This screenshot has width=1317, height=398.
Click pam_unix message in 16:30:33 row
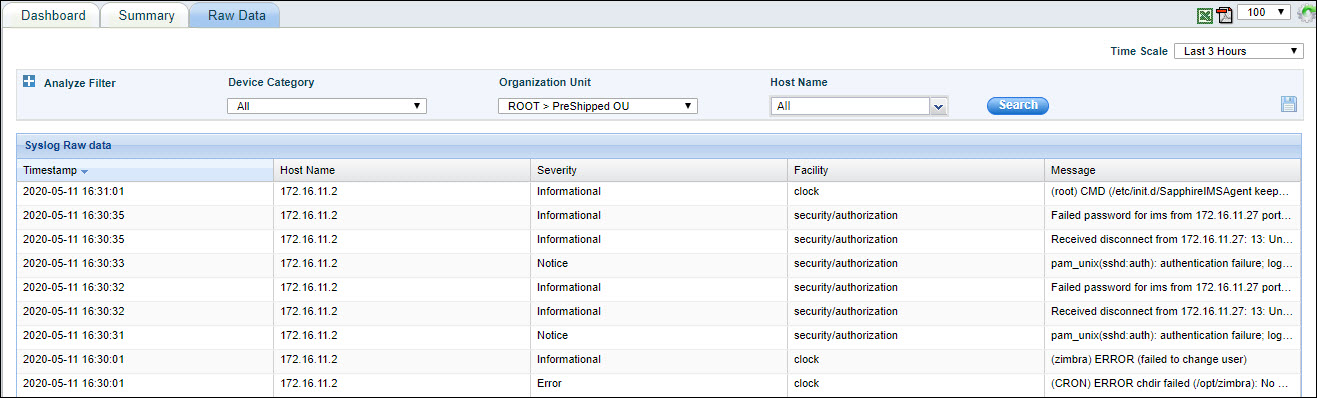click(x=1171, y=263)
